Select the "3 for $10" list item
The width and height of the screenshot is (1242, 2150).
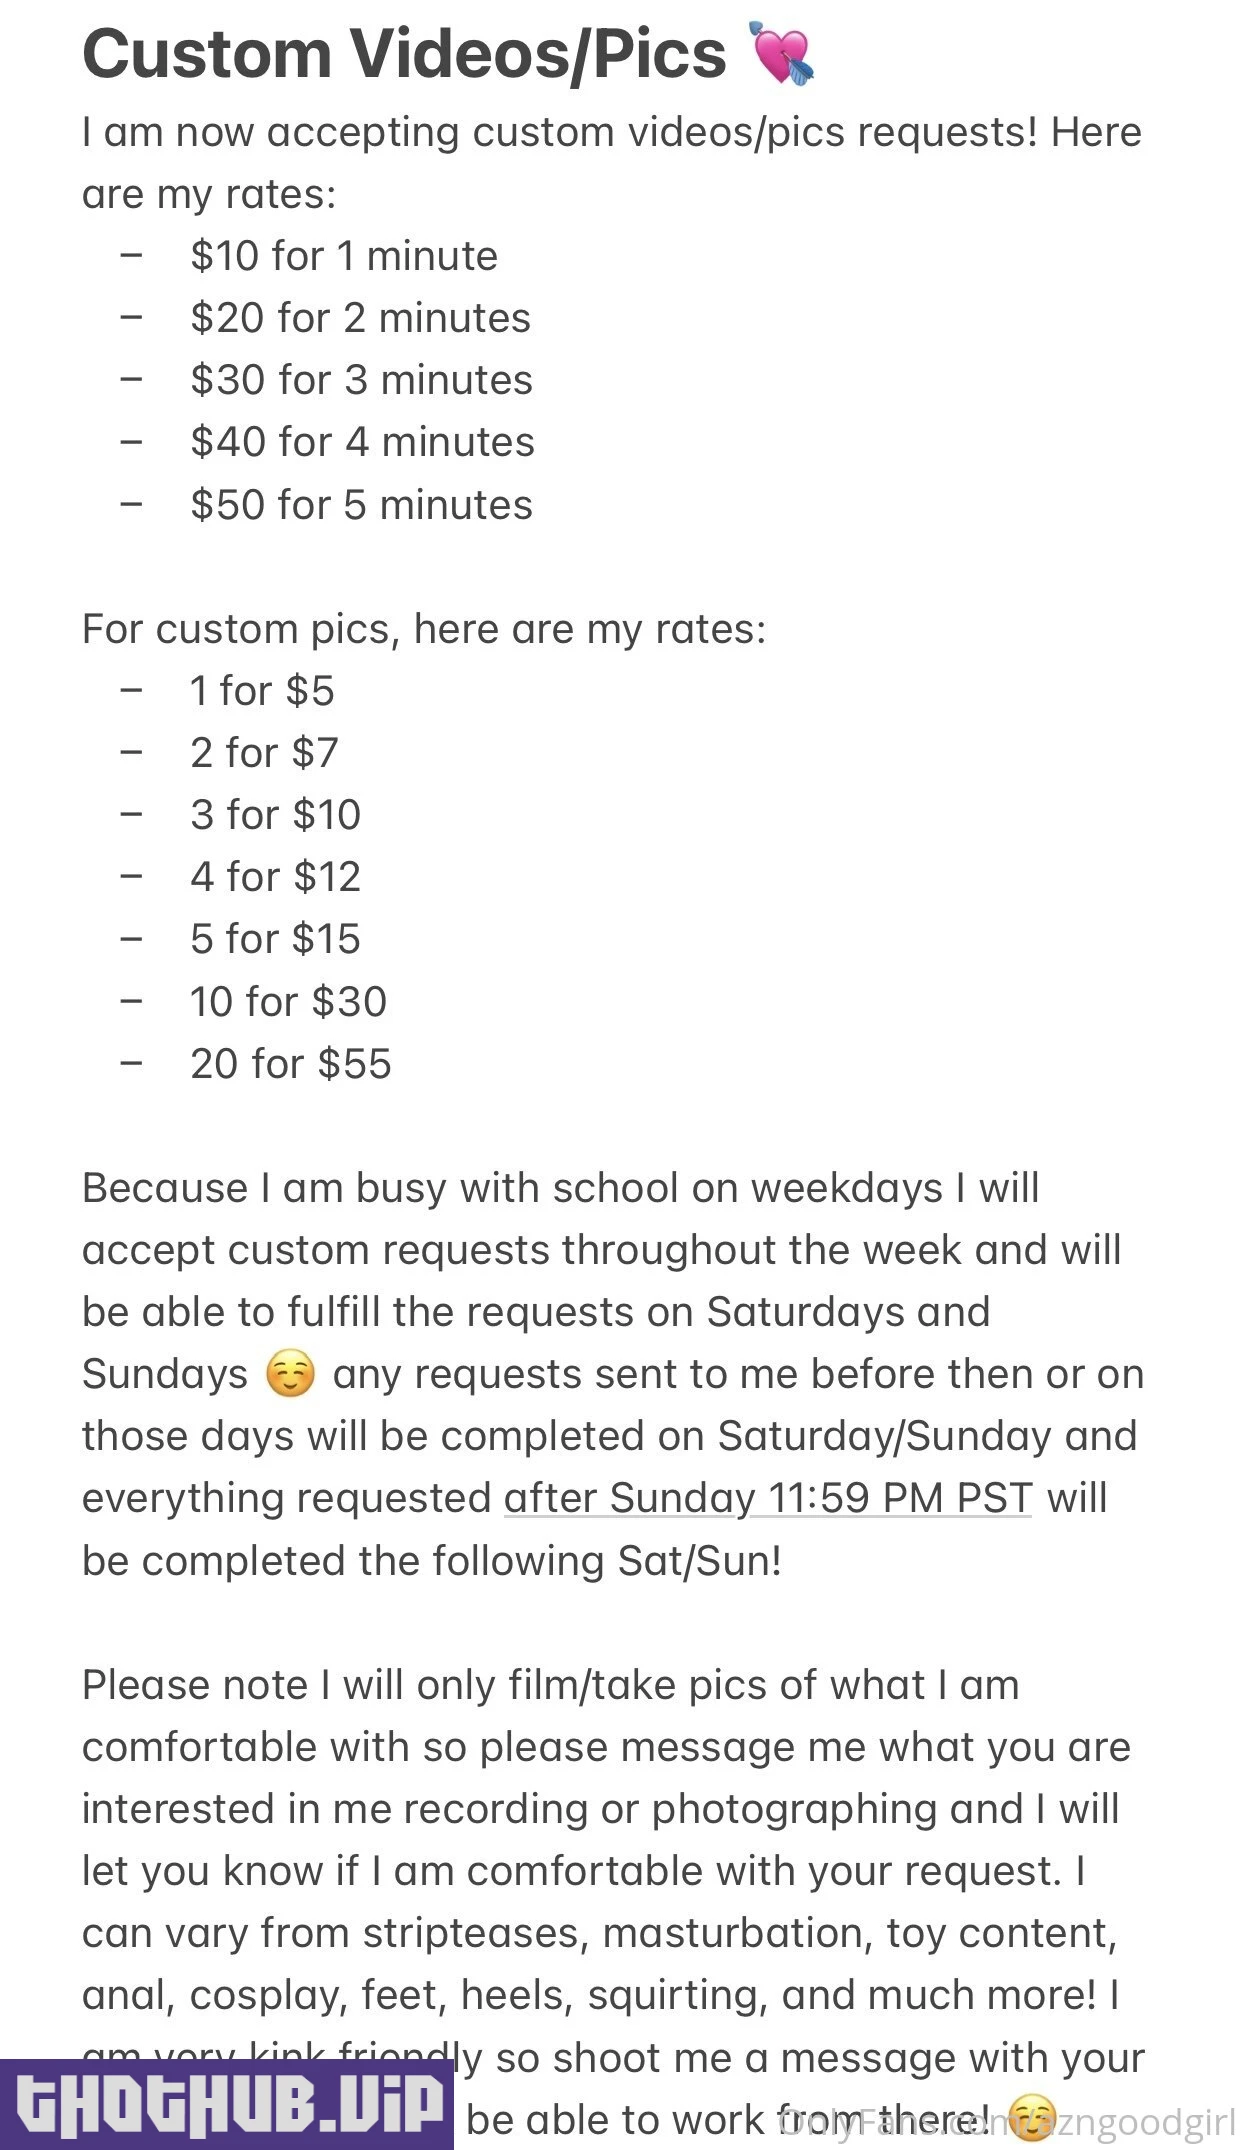click(275, 815)
